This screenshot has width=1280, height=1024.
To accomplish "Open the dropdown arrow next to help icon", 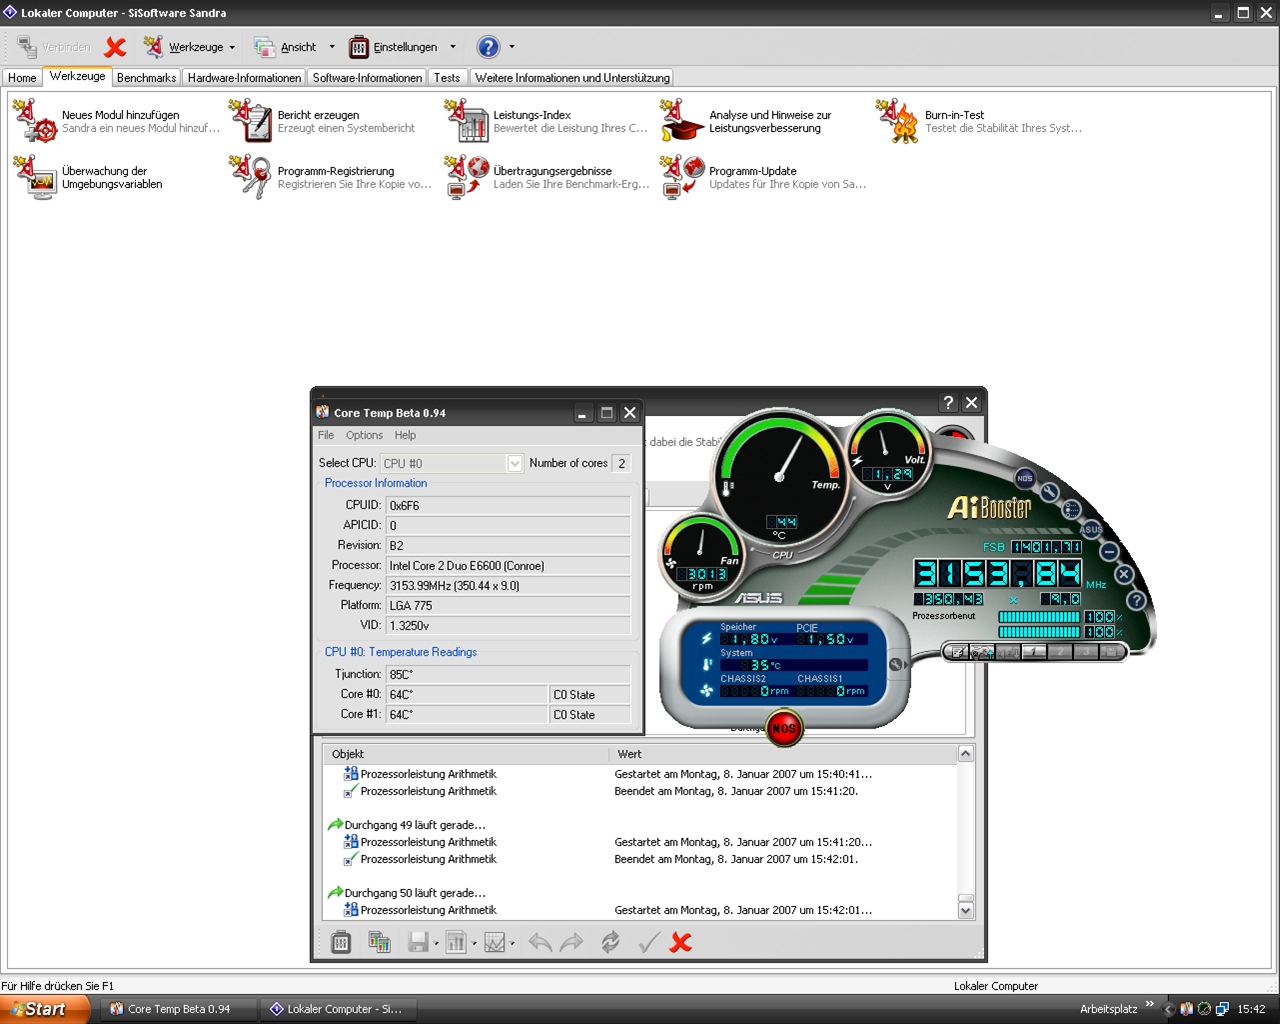I will 512,47.
